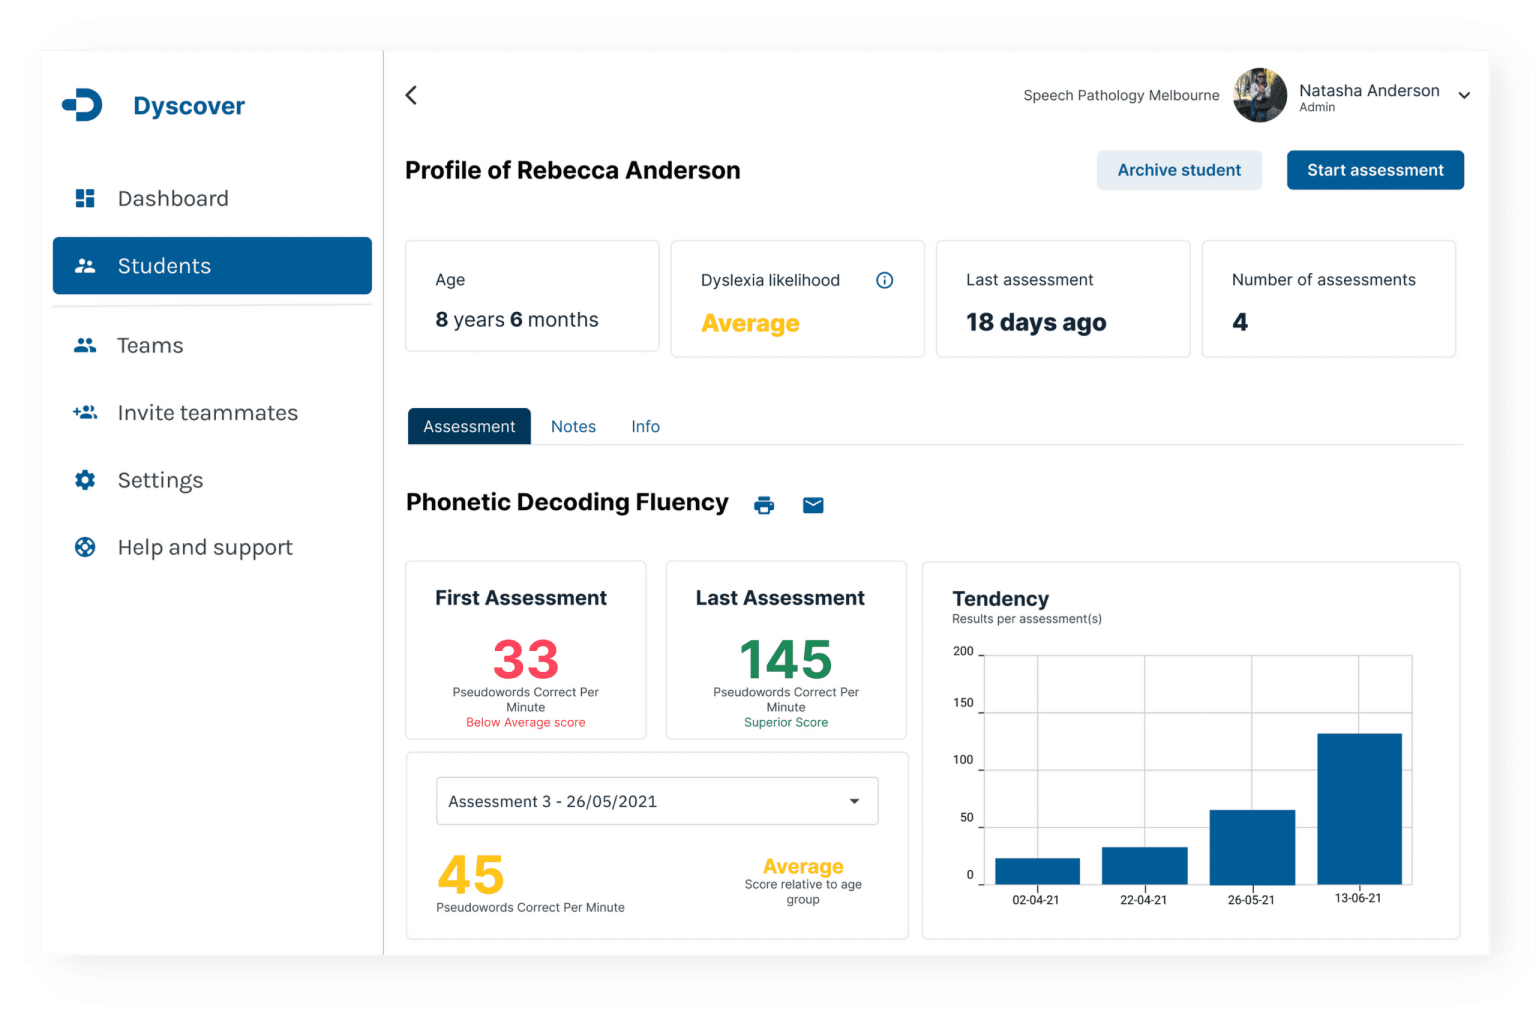This screenshot has height=1023, width=1536.
Task: Click the Archive student button
Action: click(x=1179, y=170)
